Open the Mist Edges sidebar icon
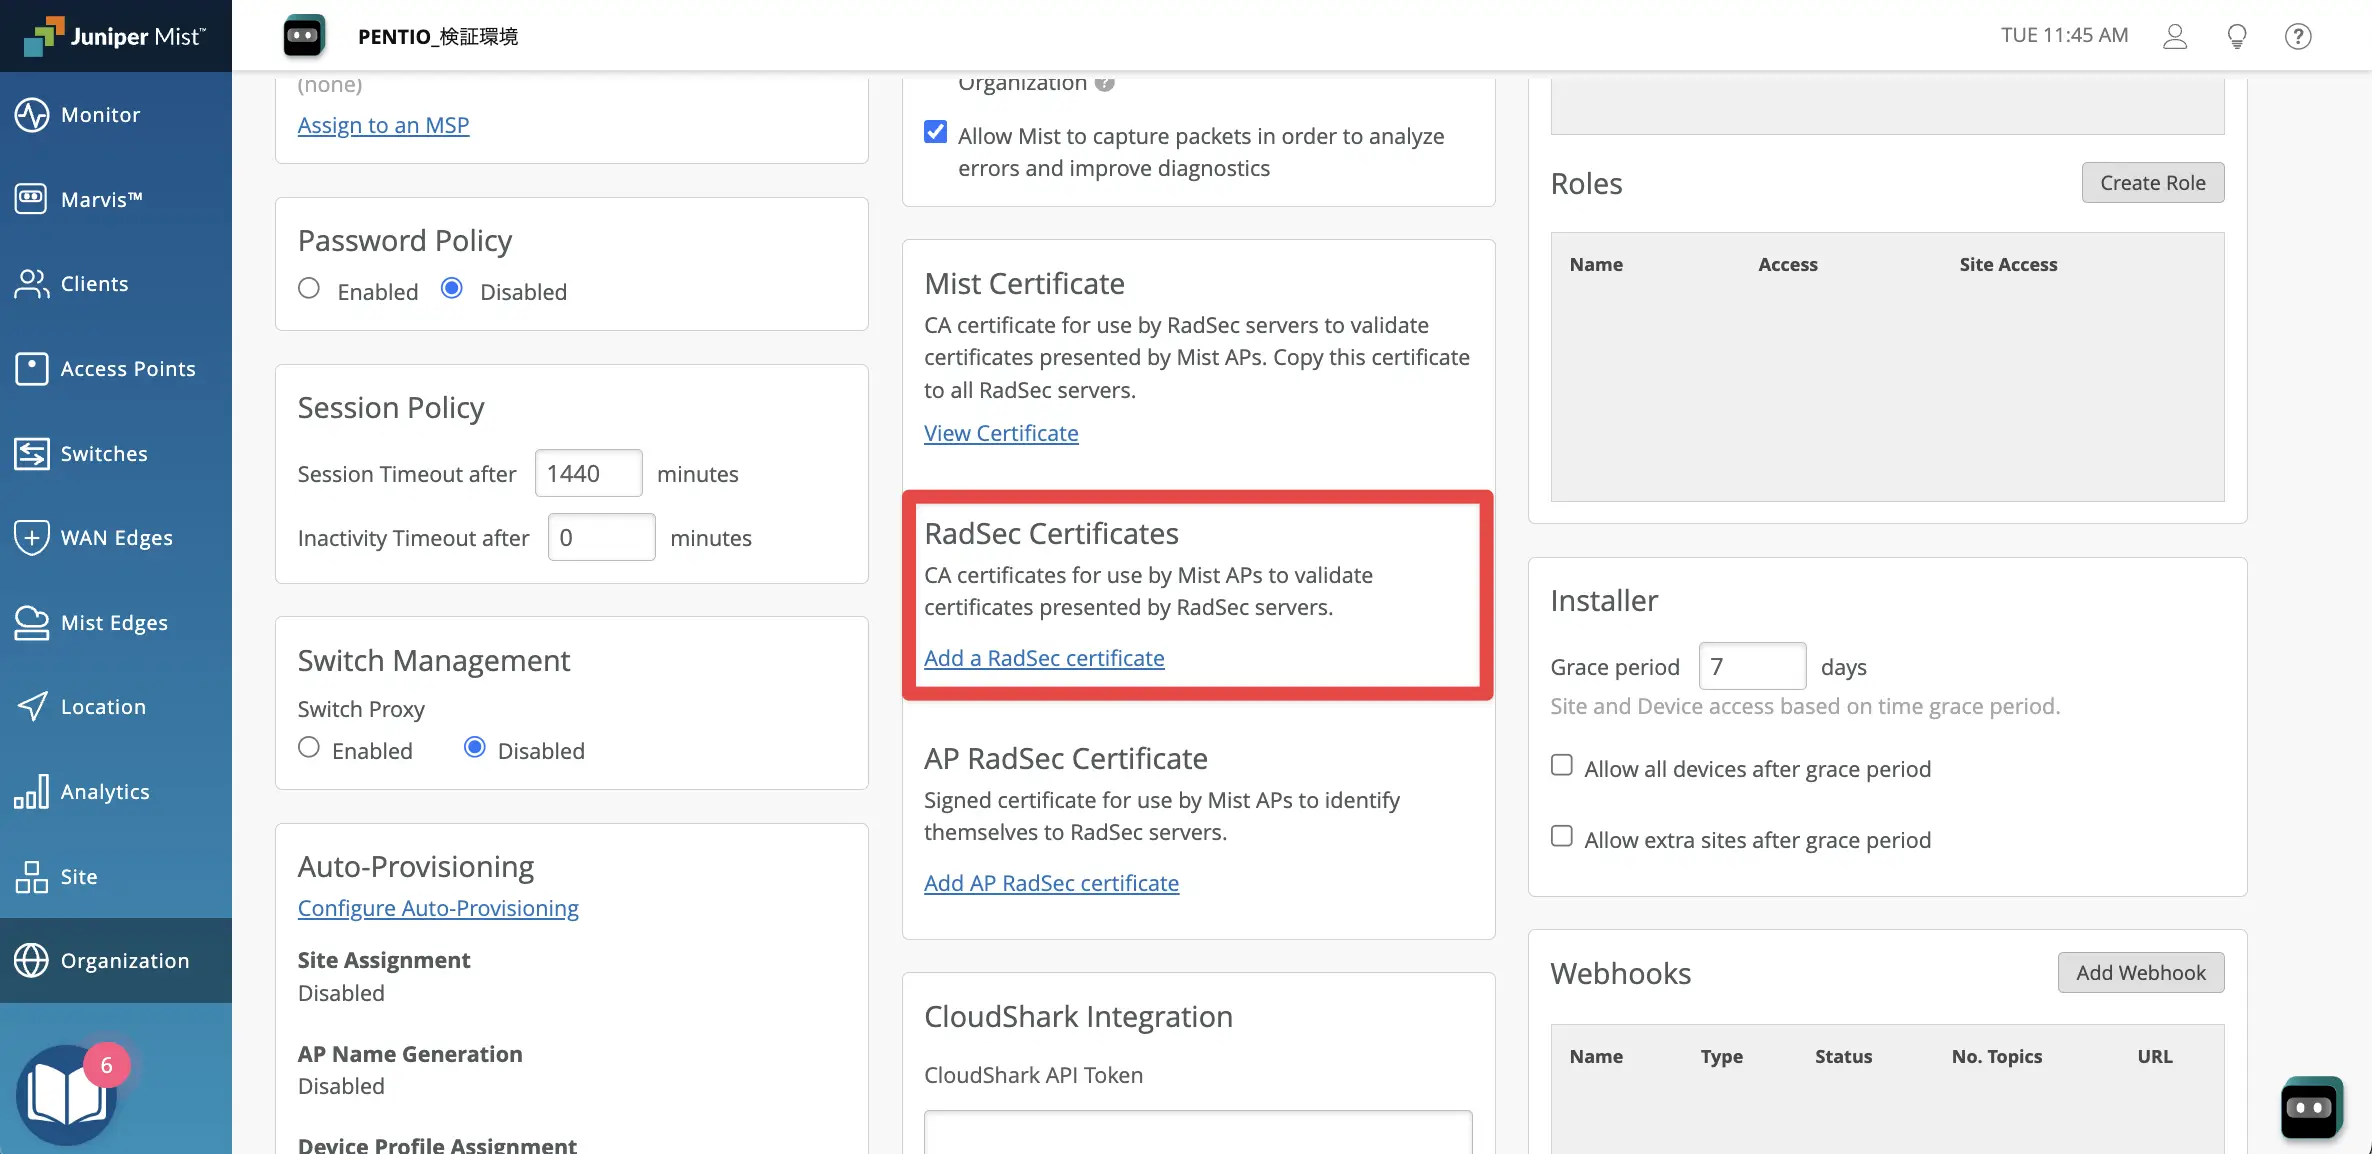 click(x=31, y=622)
